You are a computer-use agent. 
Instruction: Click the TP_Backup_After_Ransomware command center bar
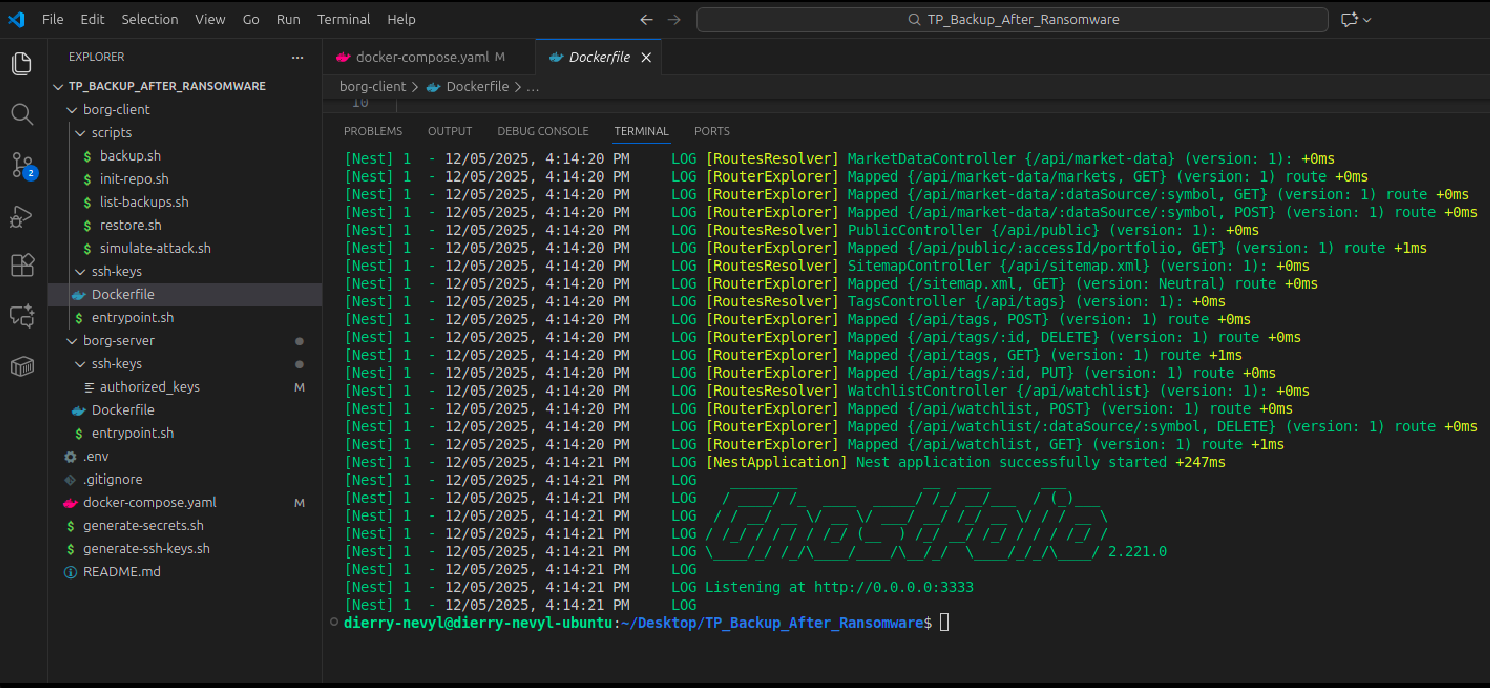(x=1012, y=19)
